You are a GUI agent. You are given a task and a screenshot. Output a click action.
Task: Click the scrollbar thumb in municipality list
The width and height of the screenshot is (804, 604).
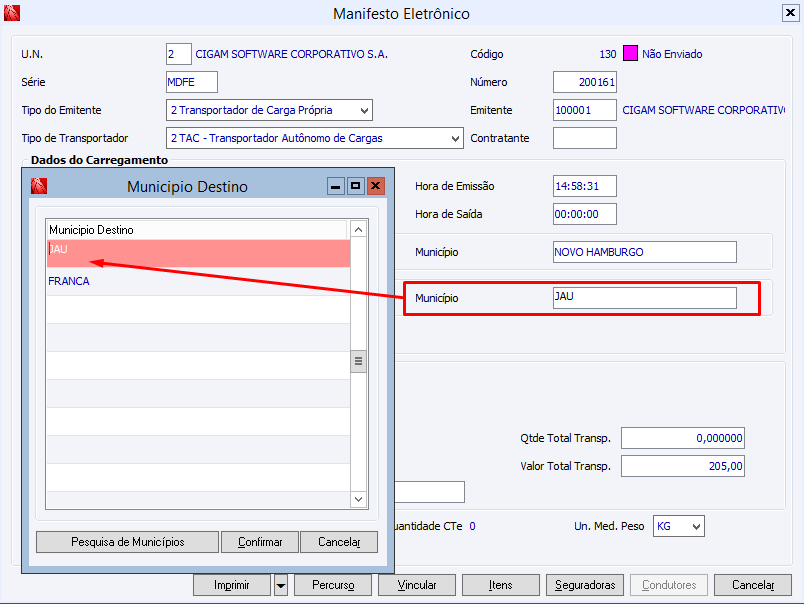tap(358, 361)
